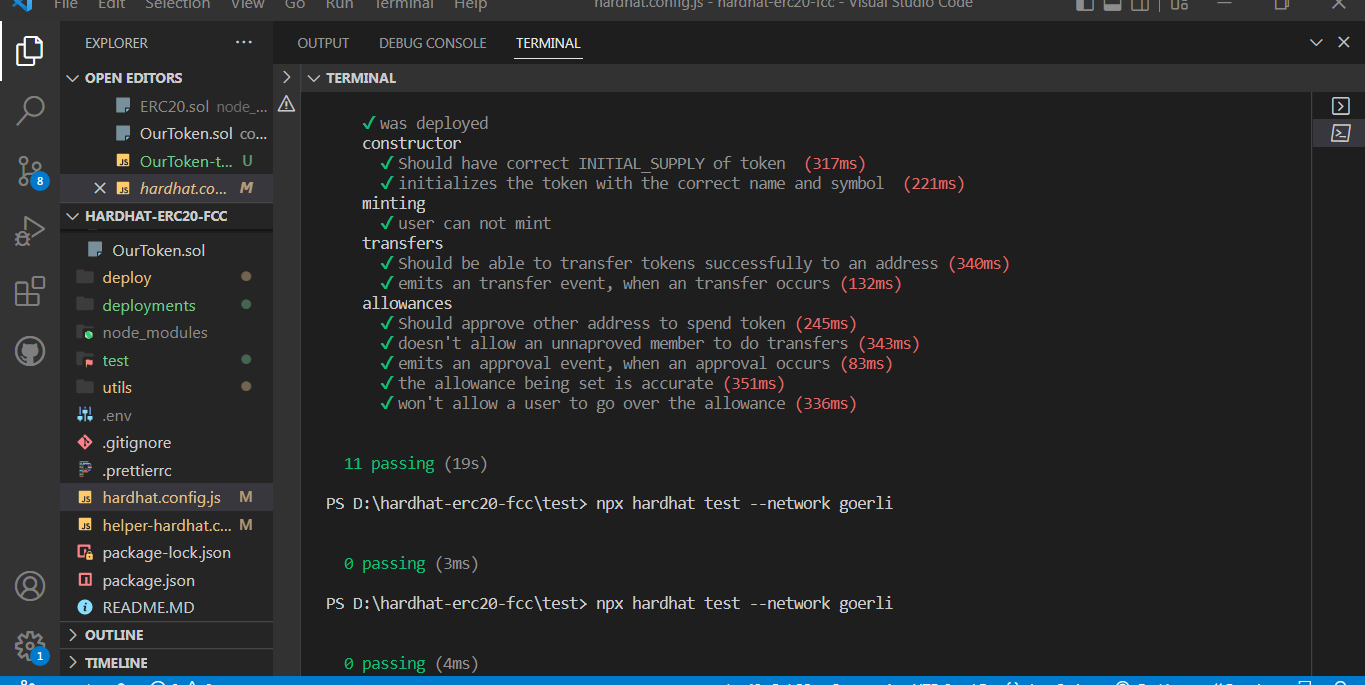1365x685 pixels.
Task: Open README.MD
Action: click(166, 608)
